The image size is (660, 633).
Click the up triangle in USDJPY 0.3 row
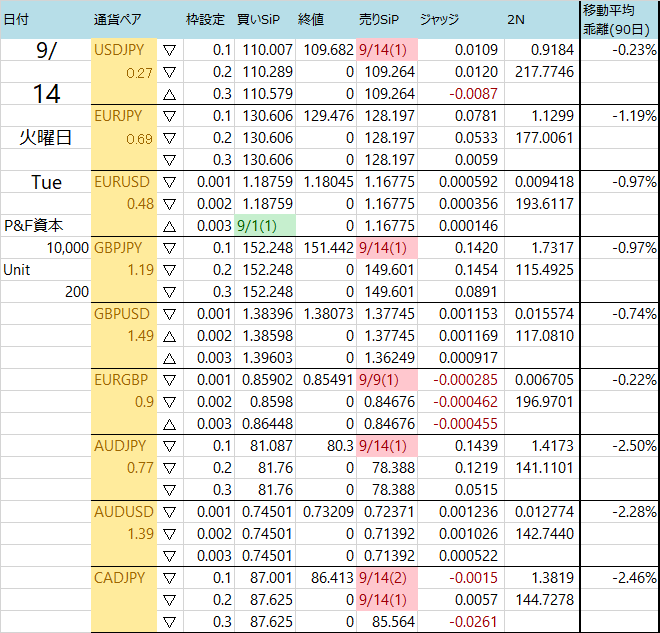click(169, 95)
